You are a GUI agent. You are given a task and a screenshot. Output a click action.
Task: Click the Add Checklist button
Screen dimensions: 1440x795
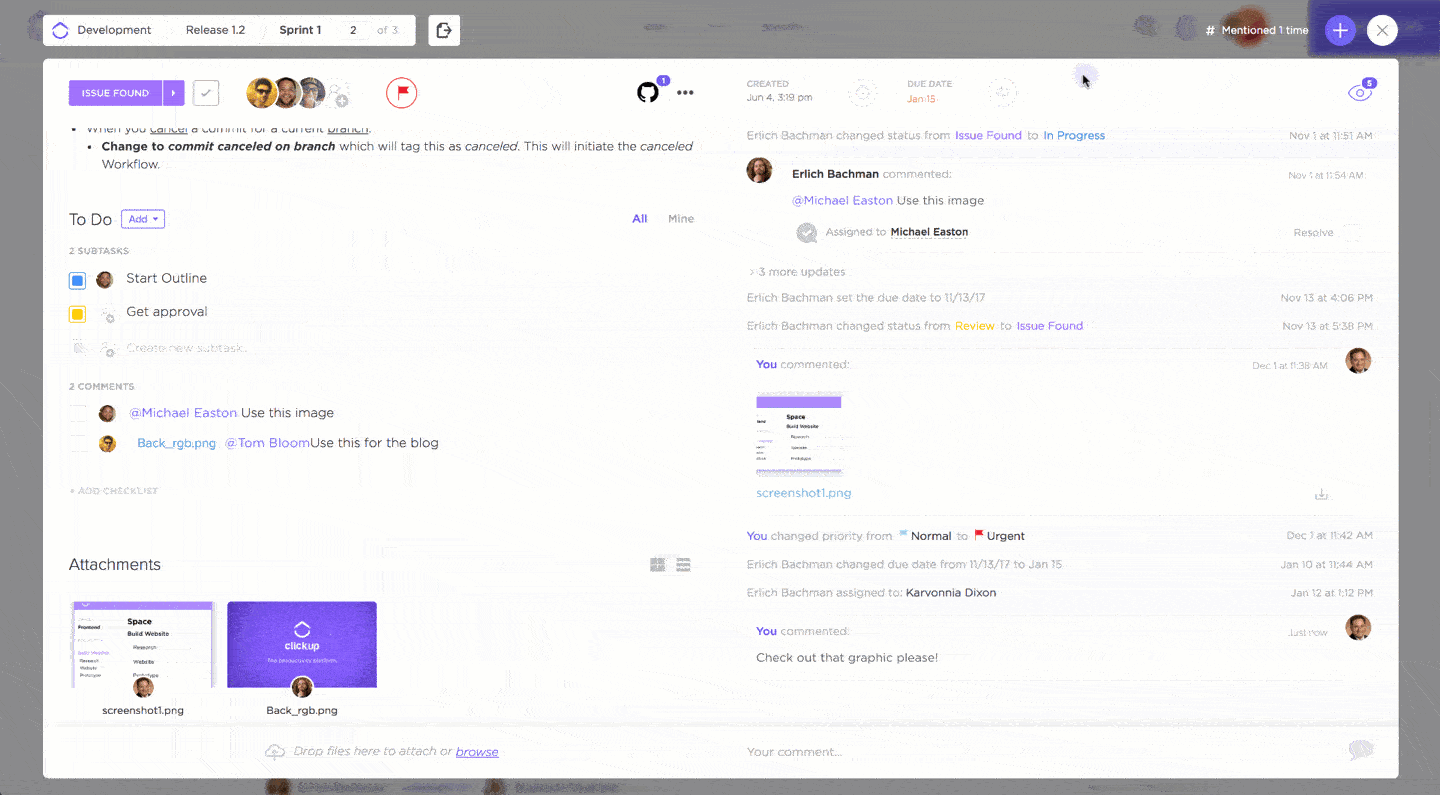tap(114, 491)
